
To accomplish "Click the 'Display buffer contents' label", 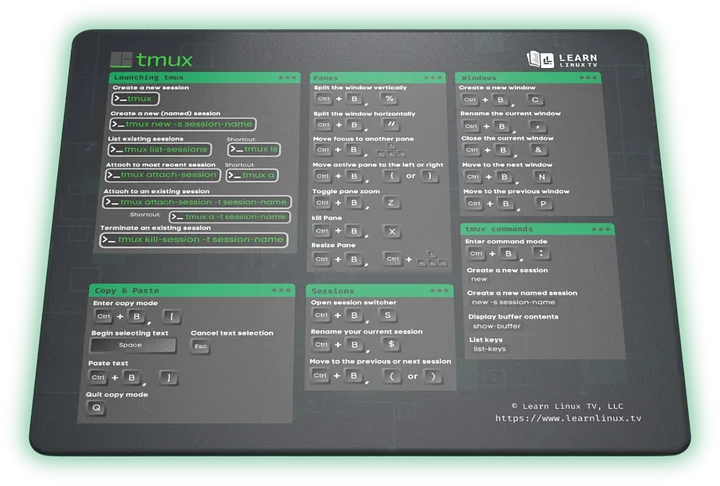I will click(x=513, y=316).
